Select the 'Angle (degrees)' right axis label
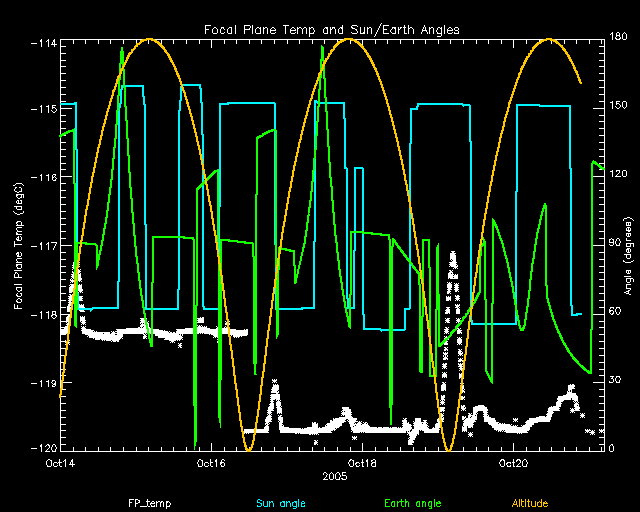This screenshot has height=512, width=640. [625, 245]
